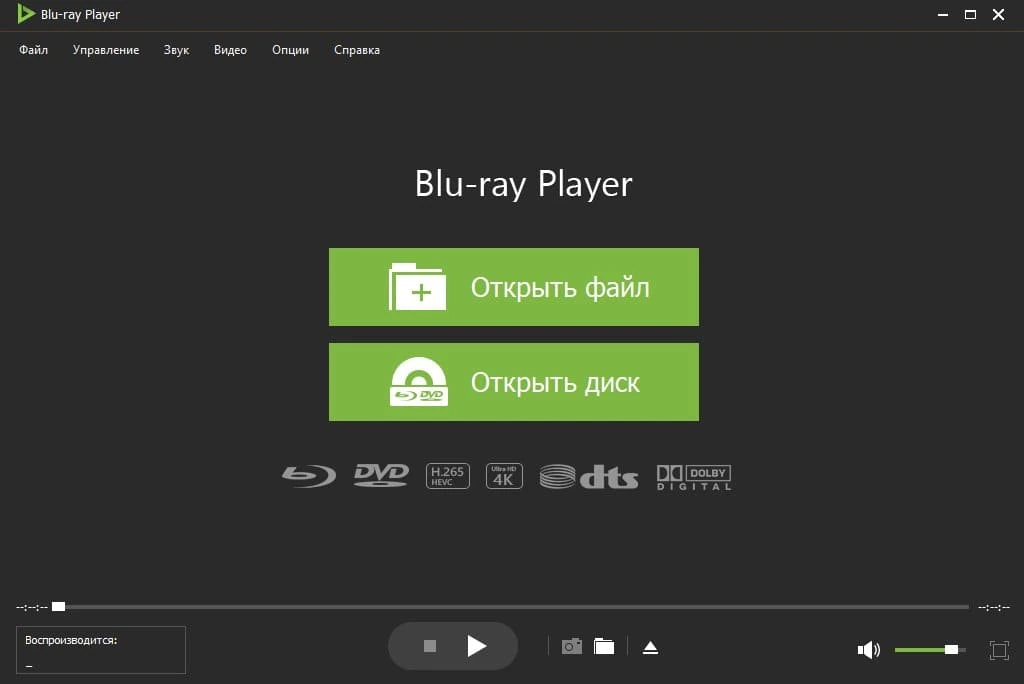
Task: Click the seek bar handle
Action: (x=59, y=607)
